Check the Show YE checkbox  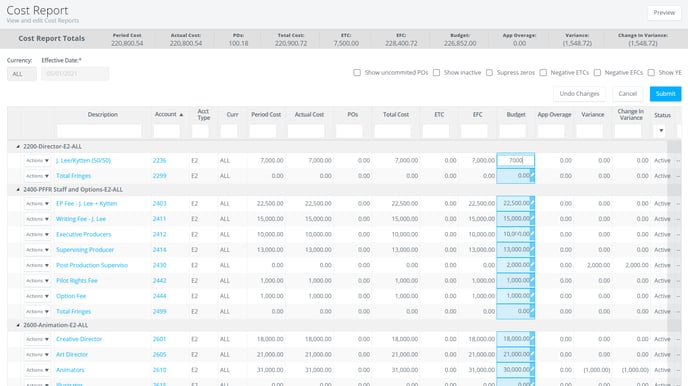click(x=651, y=72)
